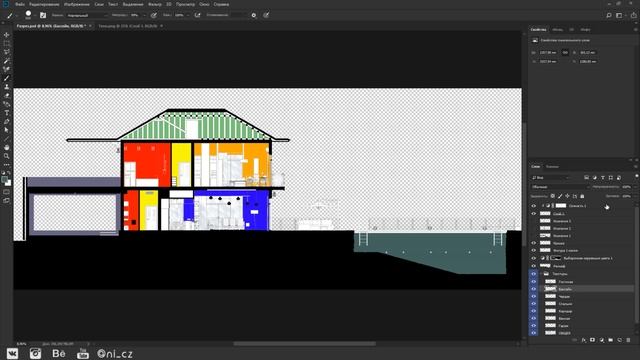
Task: Select the Clone Stamp tool
Action: pos(7,87)
